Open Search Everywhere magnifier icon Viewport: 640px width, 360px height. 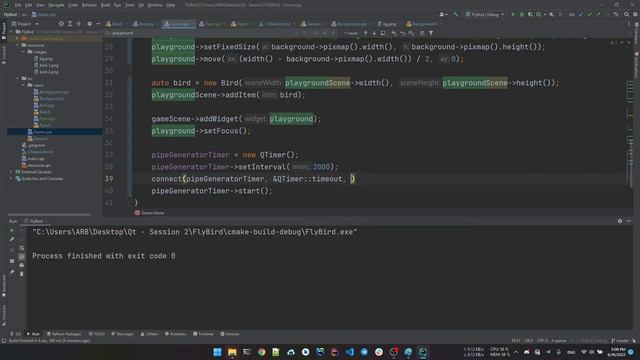(626, 14)
